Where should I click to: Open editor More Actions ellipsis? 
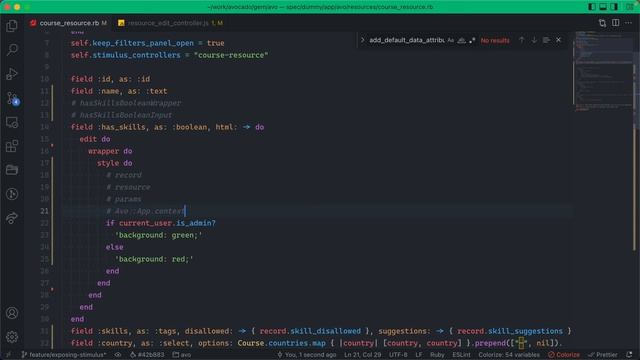point(629,23)
